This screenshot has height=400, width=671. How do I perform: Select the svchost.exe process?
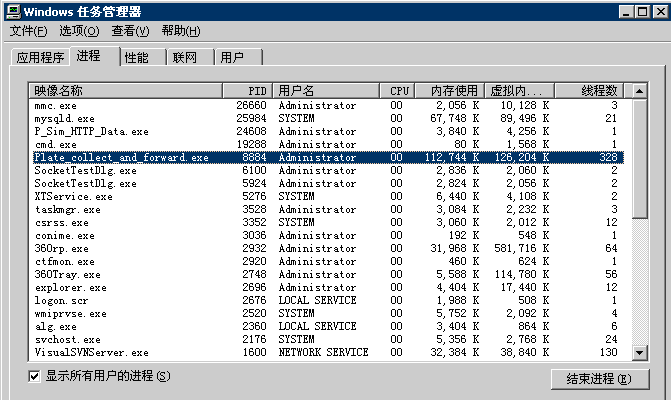(328, 339)
